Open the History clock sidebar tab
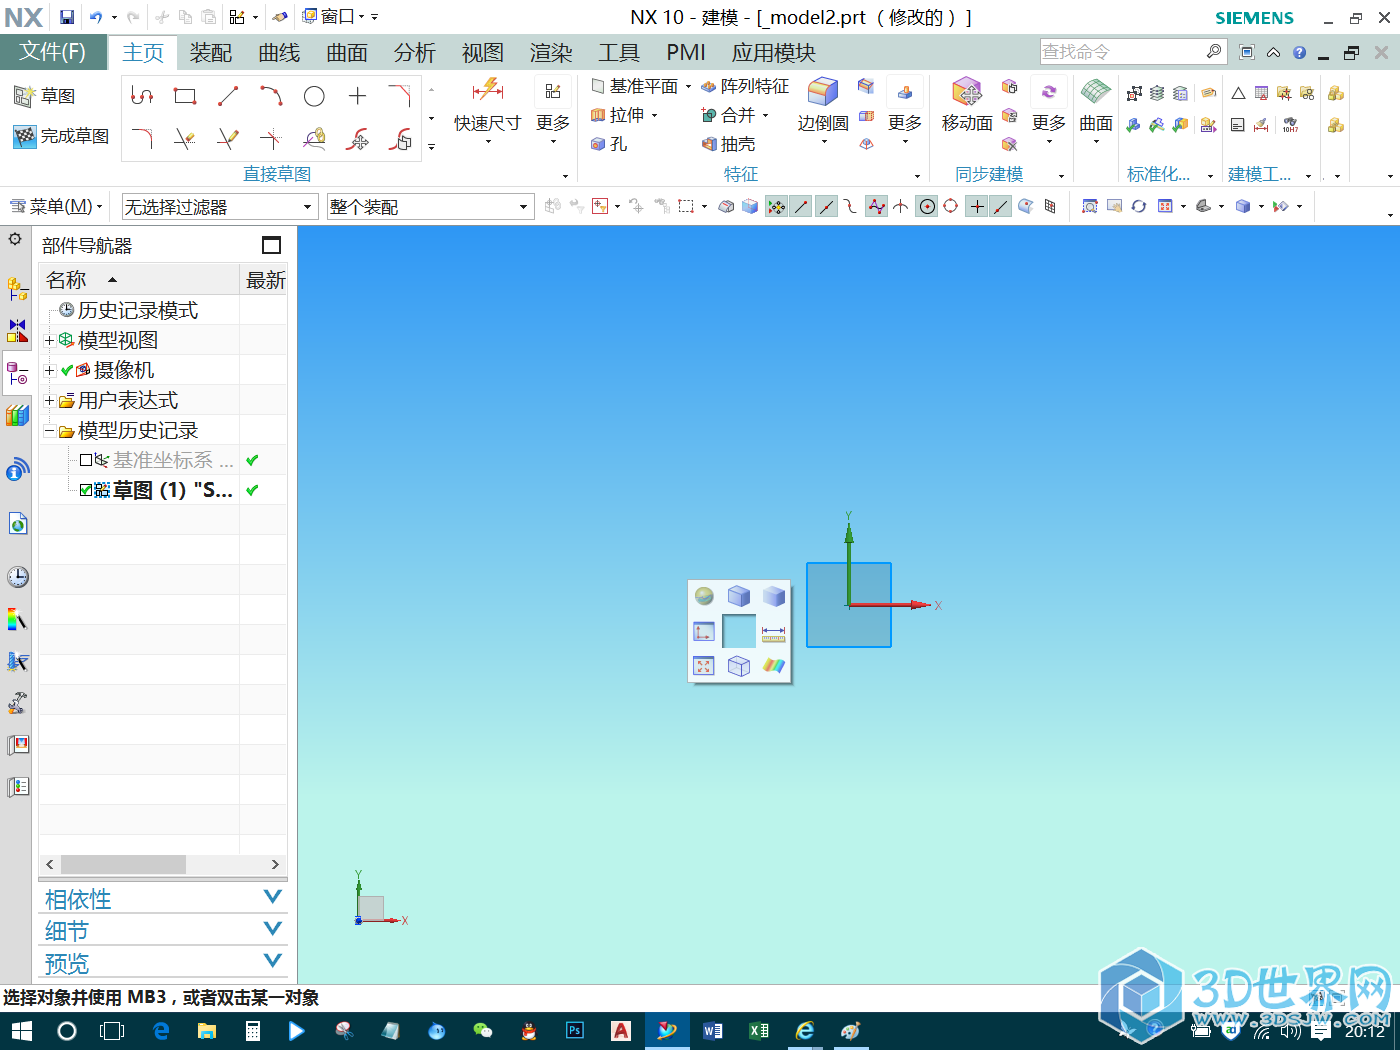The height and width of the screenshot is (1050, 1400). (17, 577)
